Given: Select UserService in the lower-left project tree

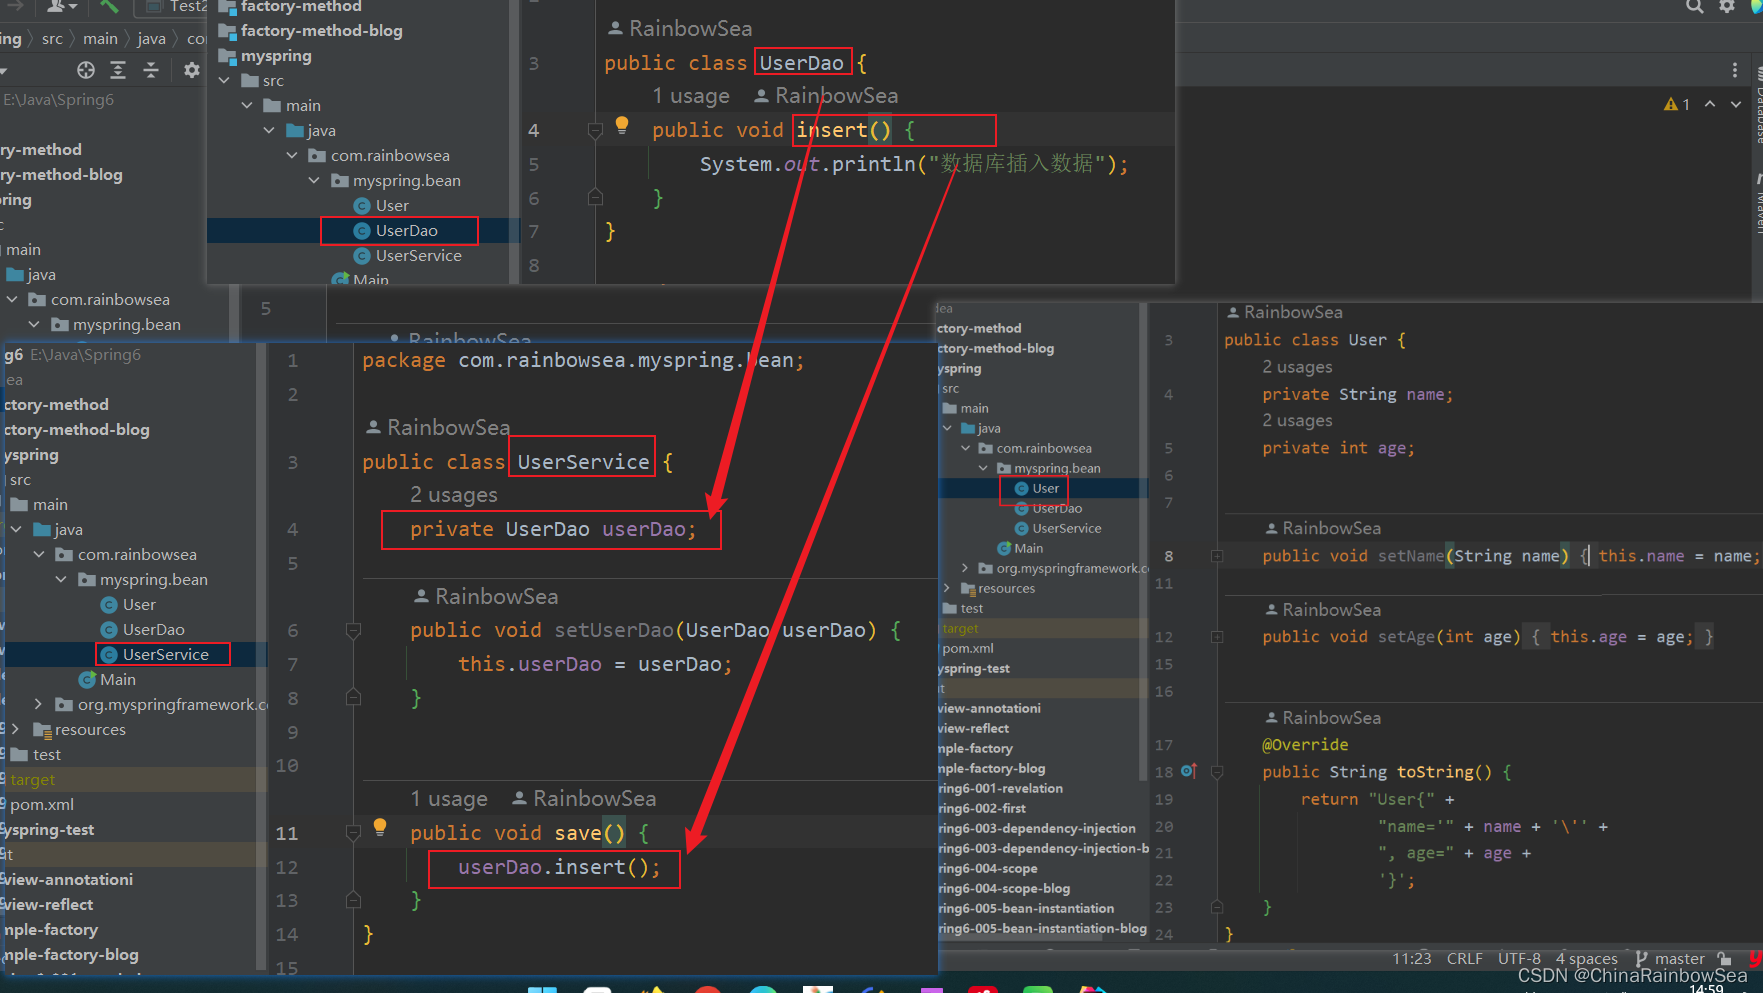Looking at the screenshot, I should tap(165, 654).
